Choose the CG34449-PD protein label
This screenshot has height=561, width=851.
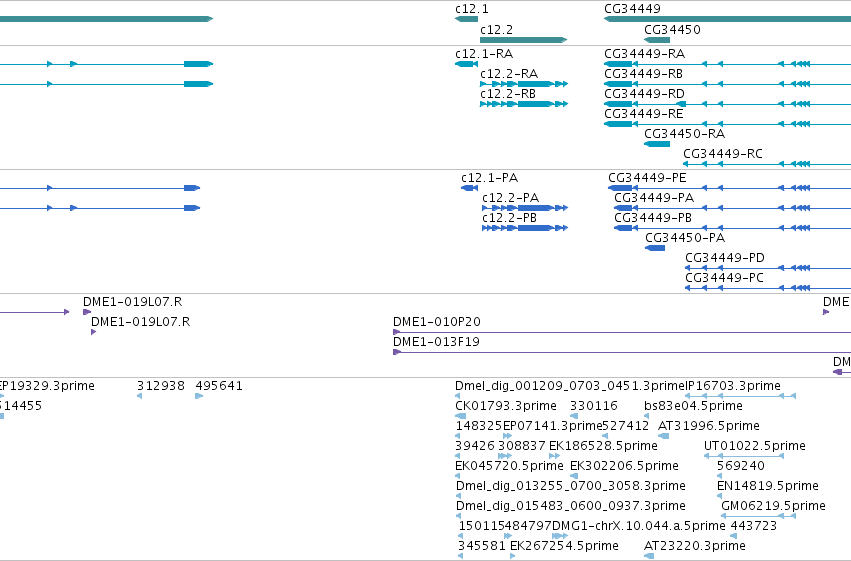click(725, 258)
